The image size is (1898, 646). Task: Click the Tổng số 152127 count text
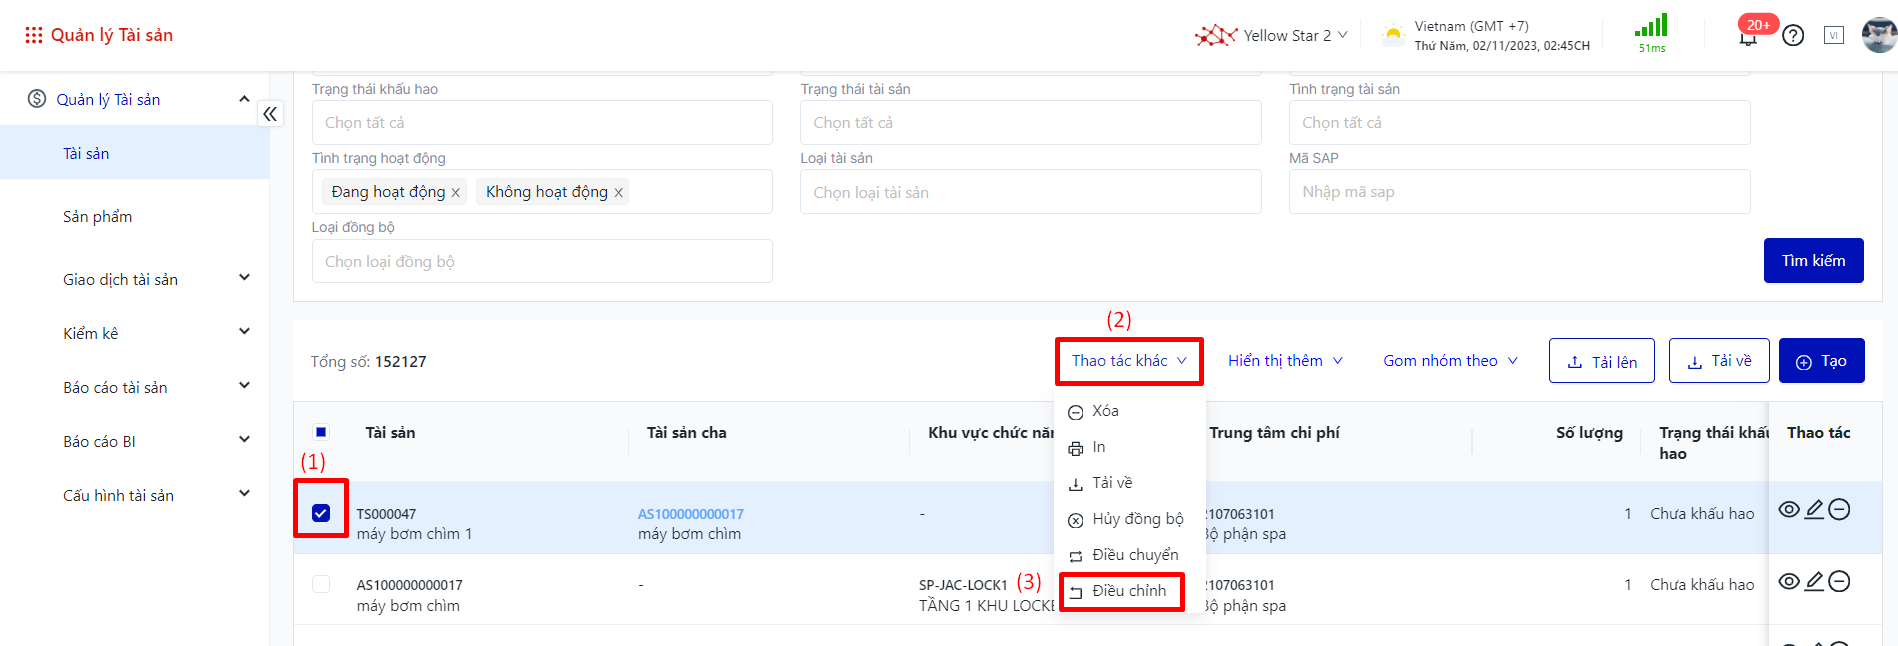tap(368, 362)
